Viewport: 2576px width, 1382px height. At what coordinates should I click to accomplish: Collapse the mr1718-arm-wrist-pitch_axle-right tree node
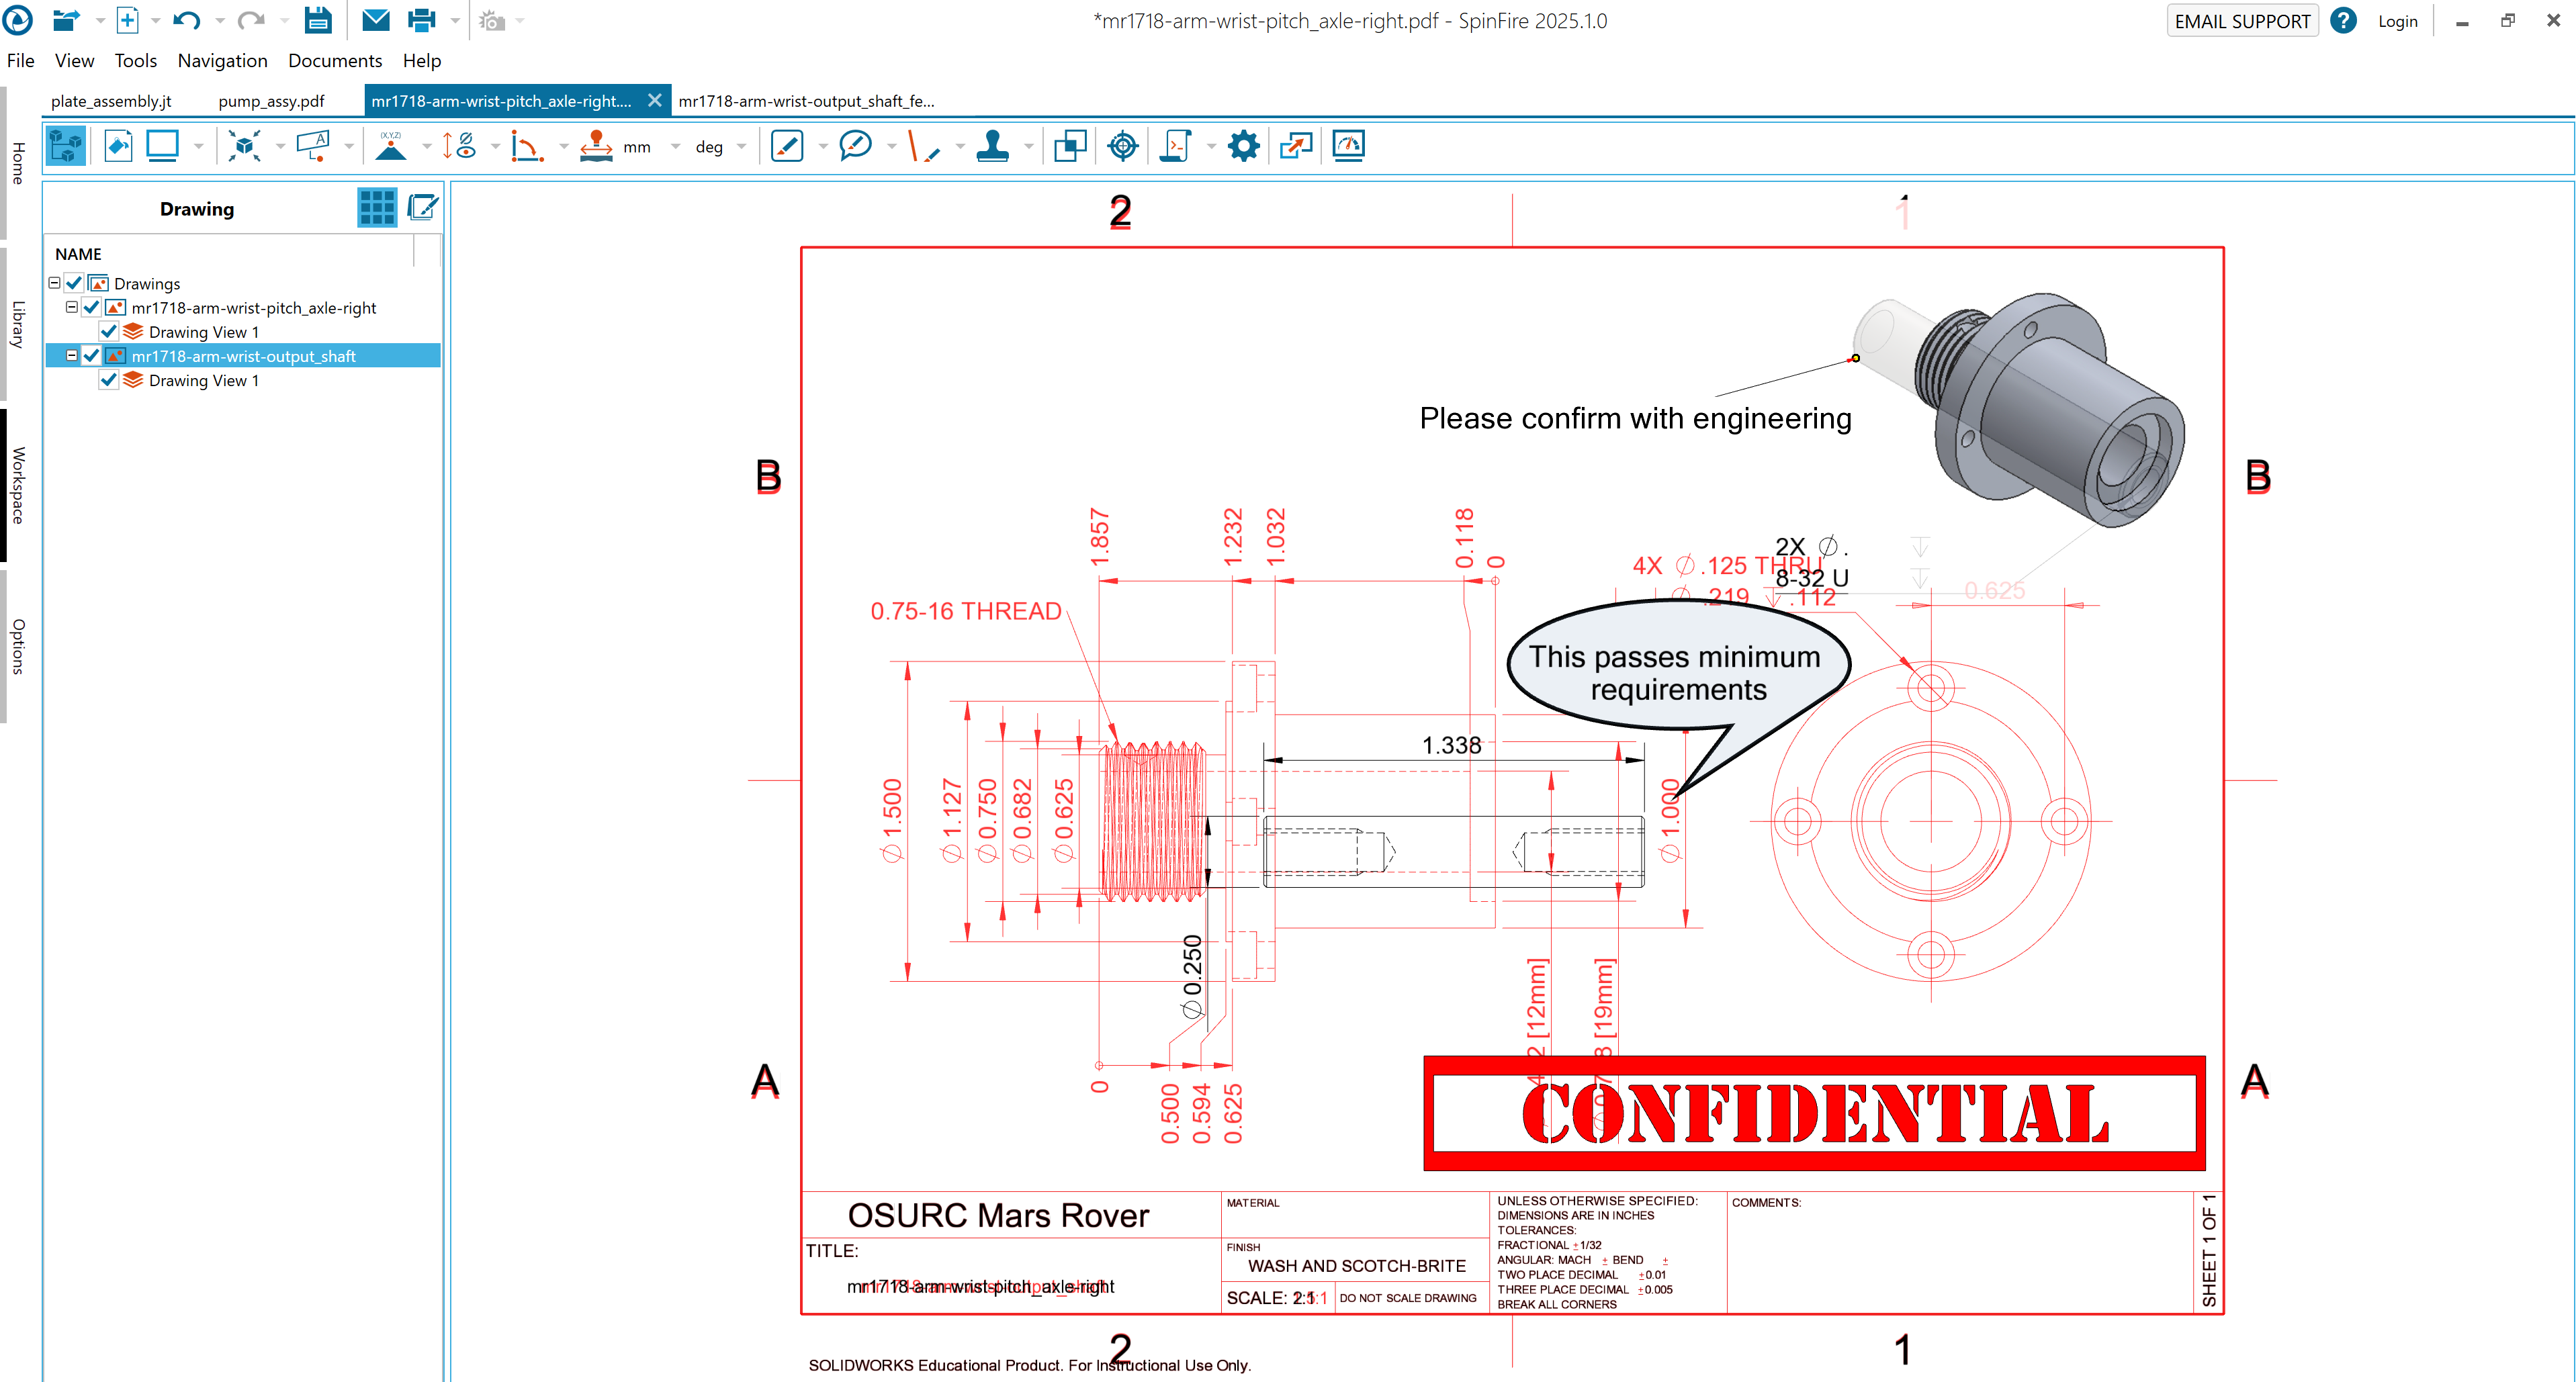click(72, 307)
